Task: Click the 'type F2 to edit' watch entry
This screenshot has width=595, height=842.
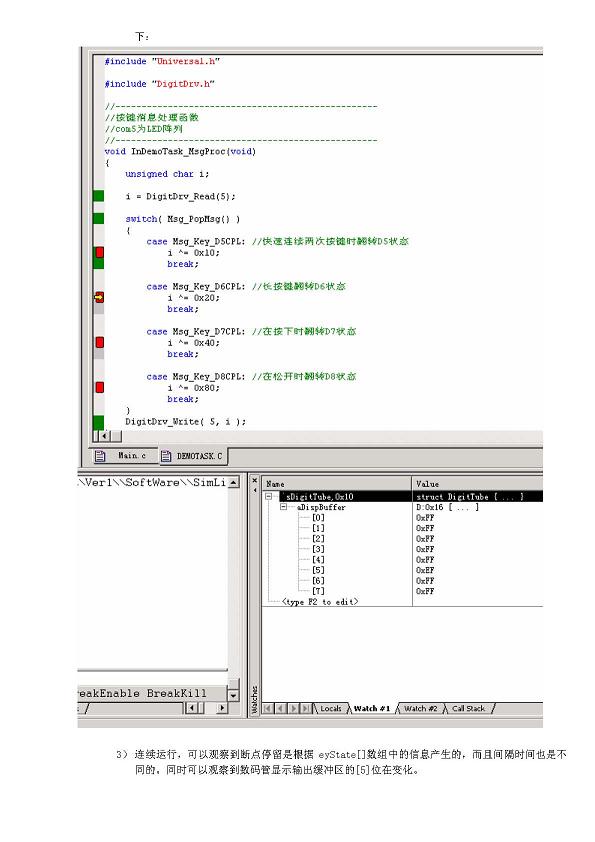Action: (x=320, y=602)
